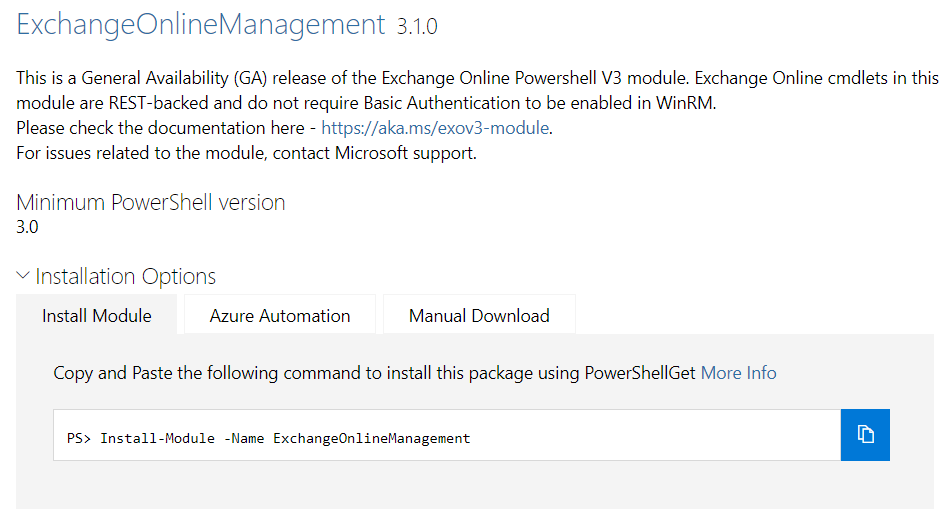The height and width of the screenshot is (522, 943).
Task: Follow the More Info link
Action: click(738, 373)
